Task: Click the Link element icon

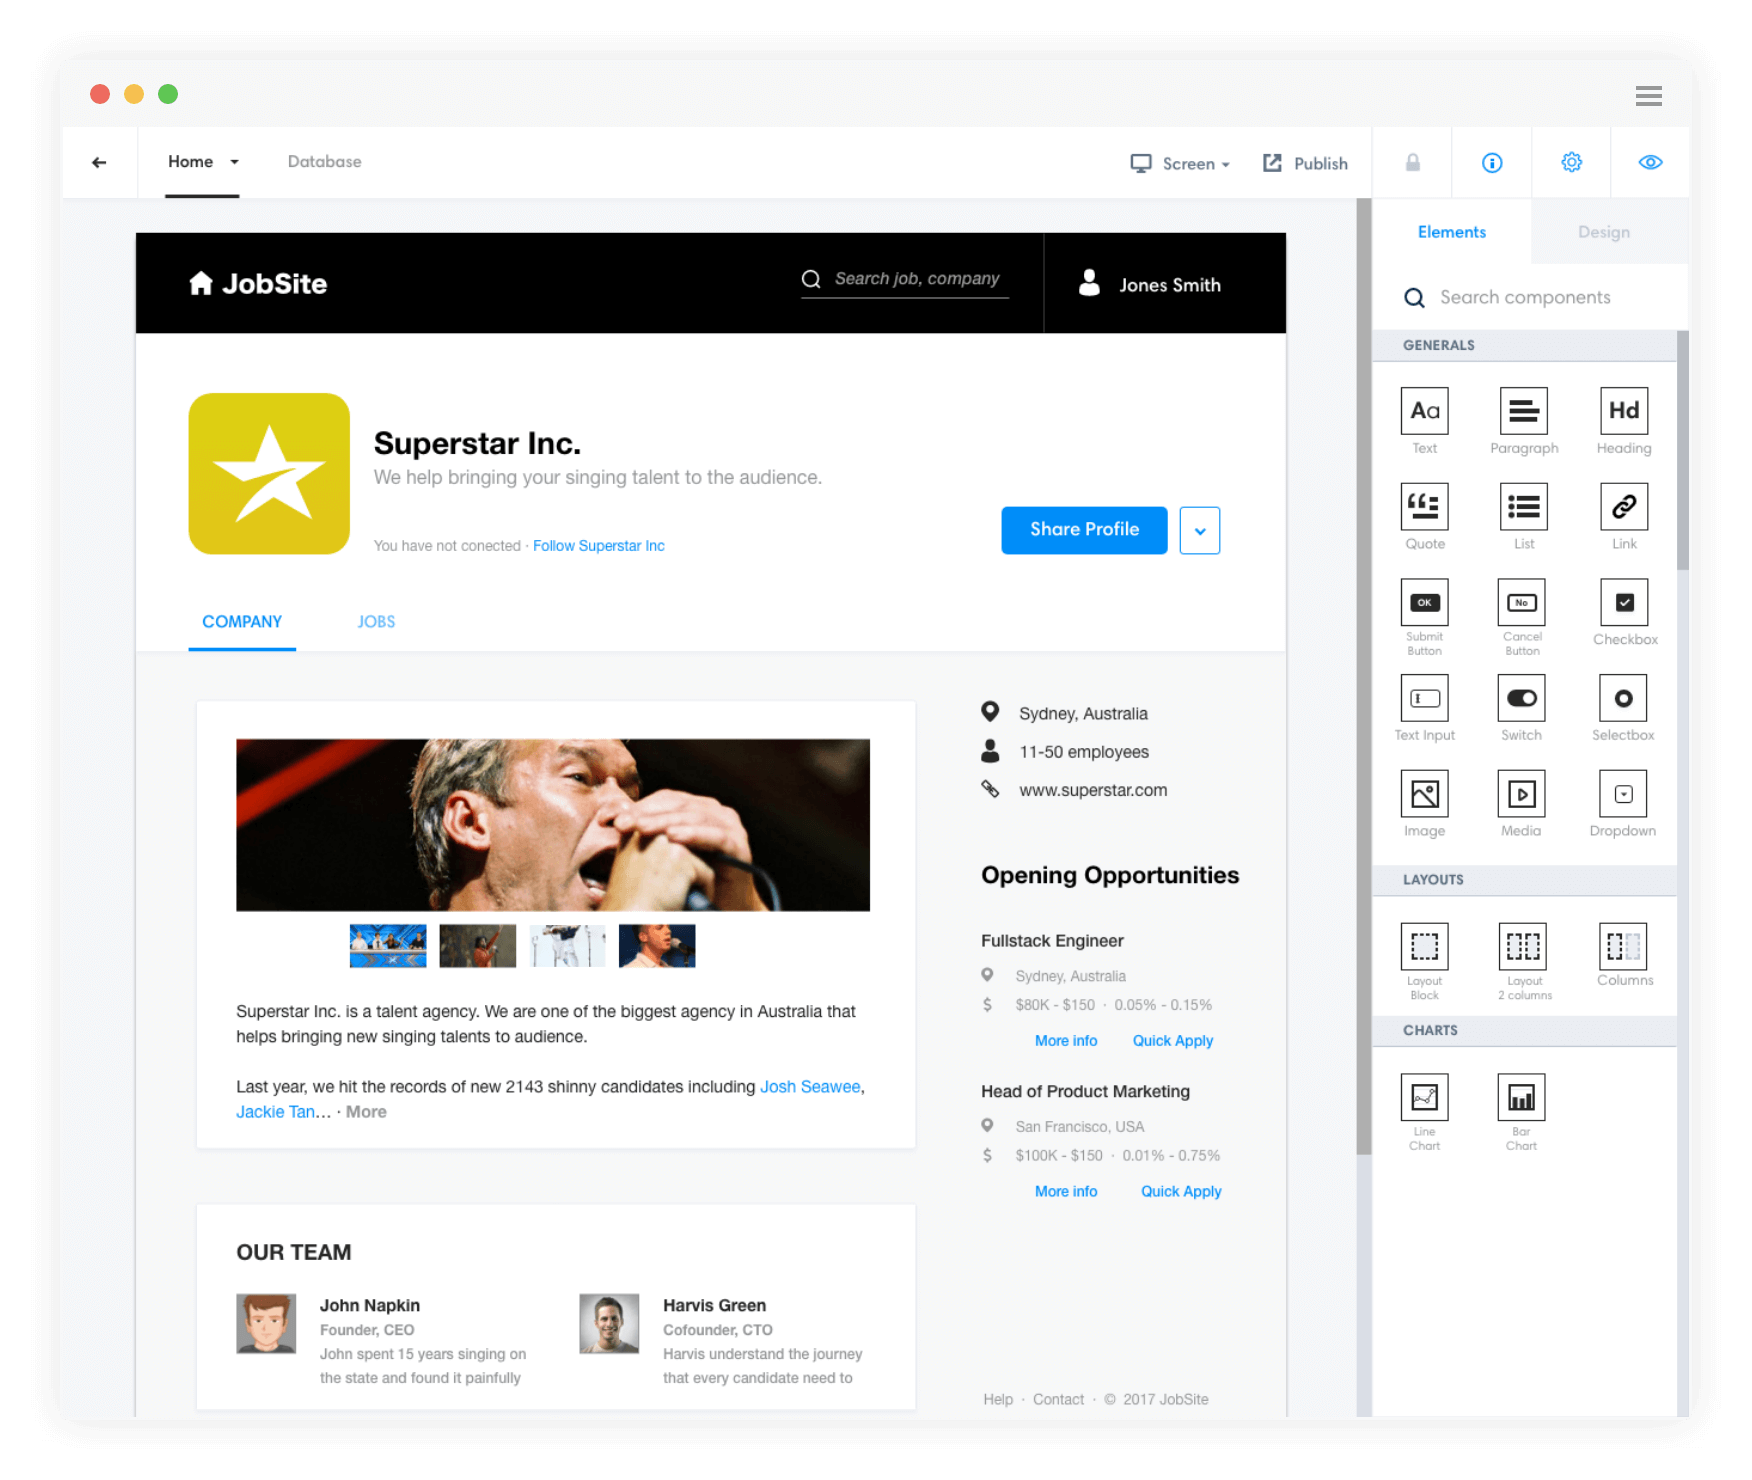Action: [x=1623, y=507]
